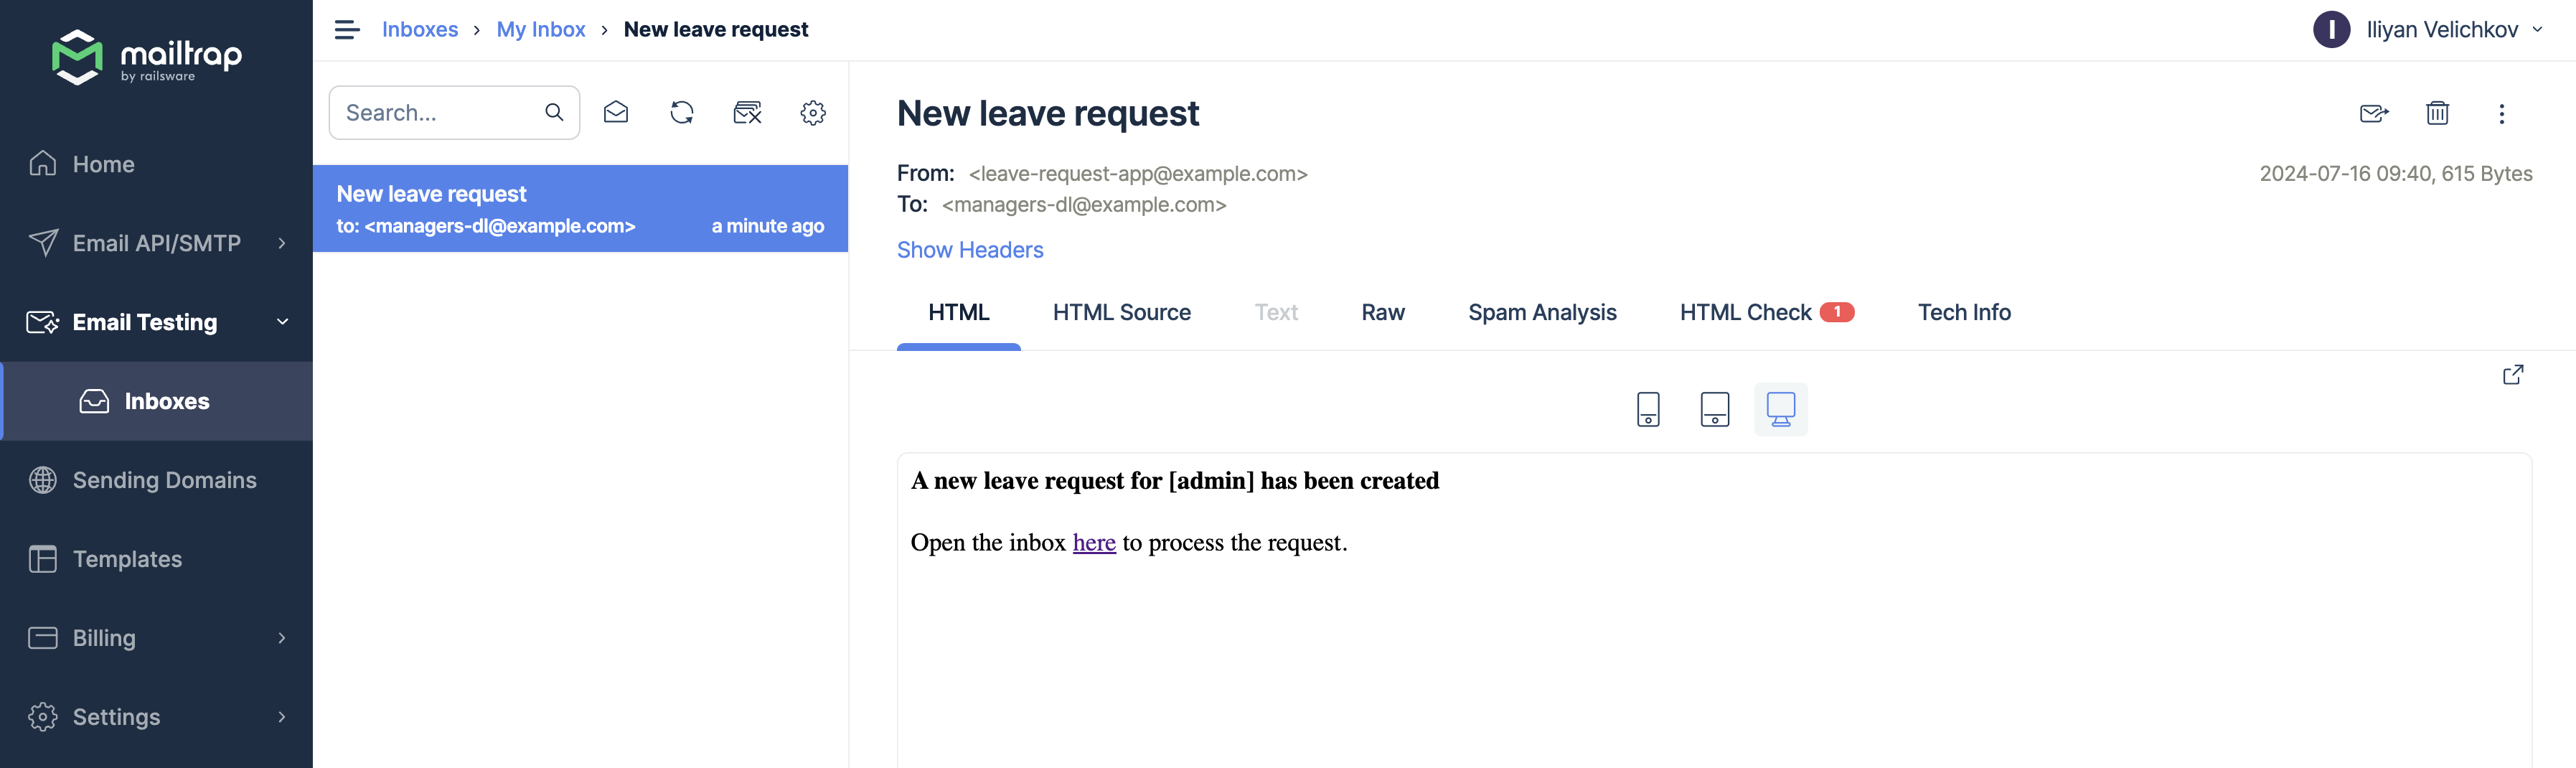The image size is (2576, 768).
Task: Click the 'here' link in email body
Action: click(1093, 543)
